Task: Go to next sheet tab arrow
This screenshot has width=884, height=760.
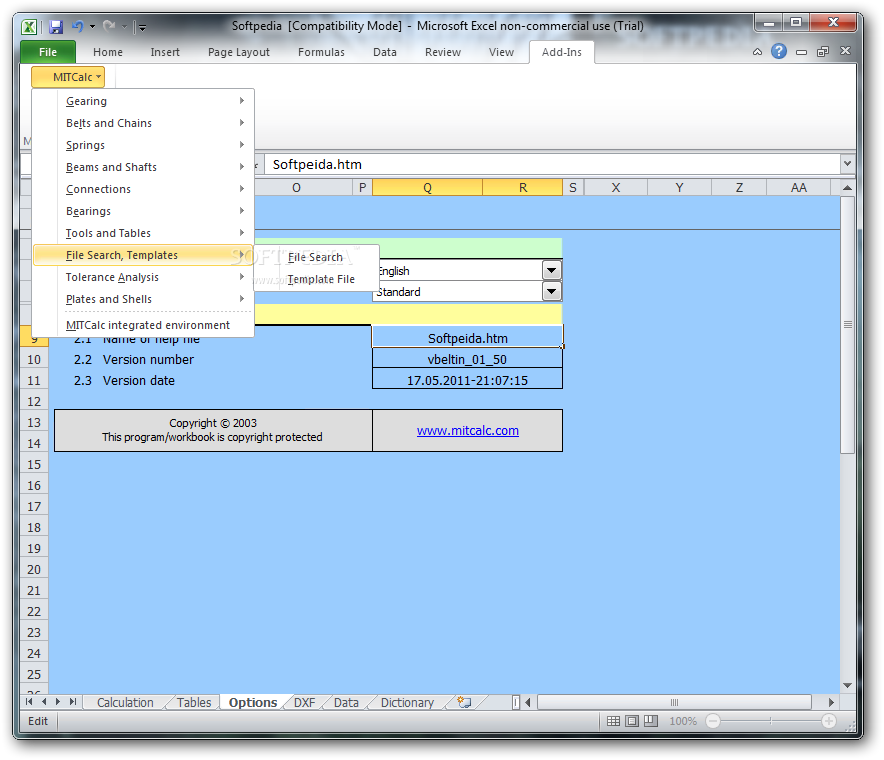Action: click(x=58, y=702)
